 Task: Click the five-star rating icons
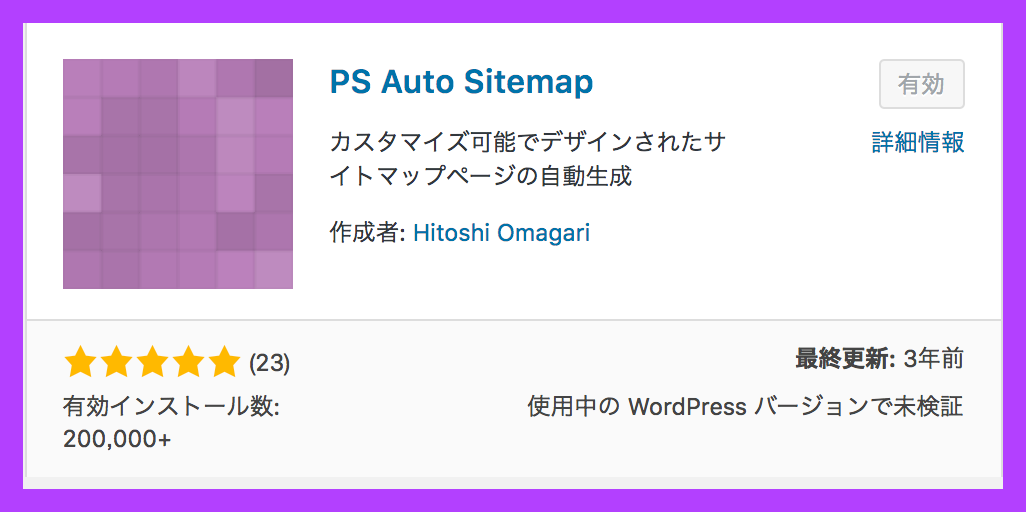pyautogui.click(x=152, y=362)
